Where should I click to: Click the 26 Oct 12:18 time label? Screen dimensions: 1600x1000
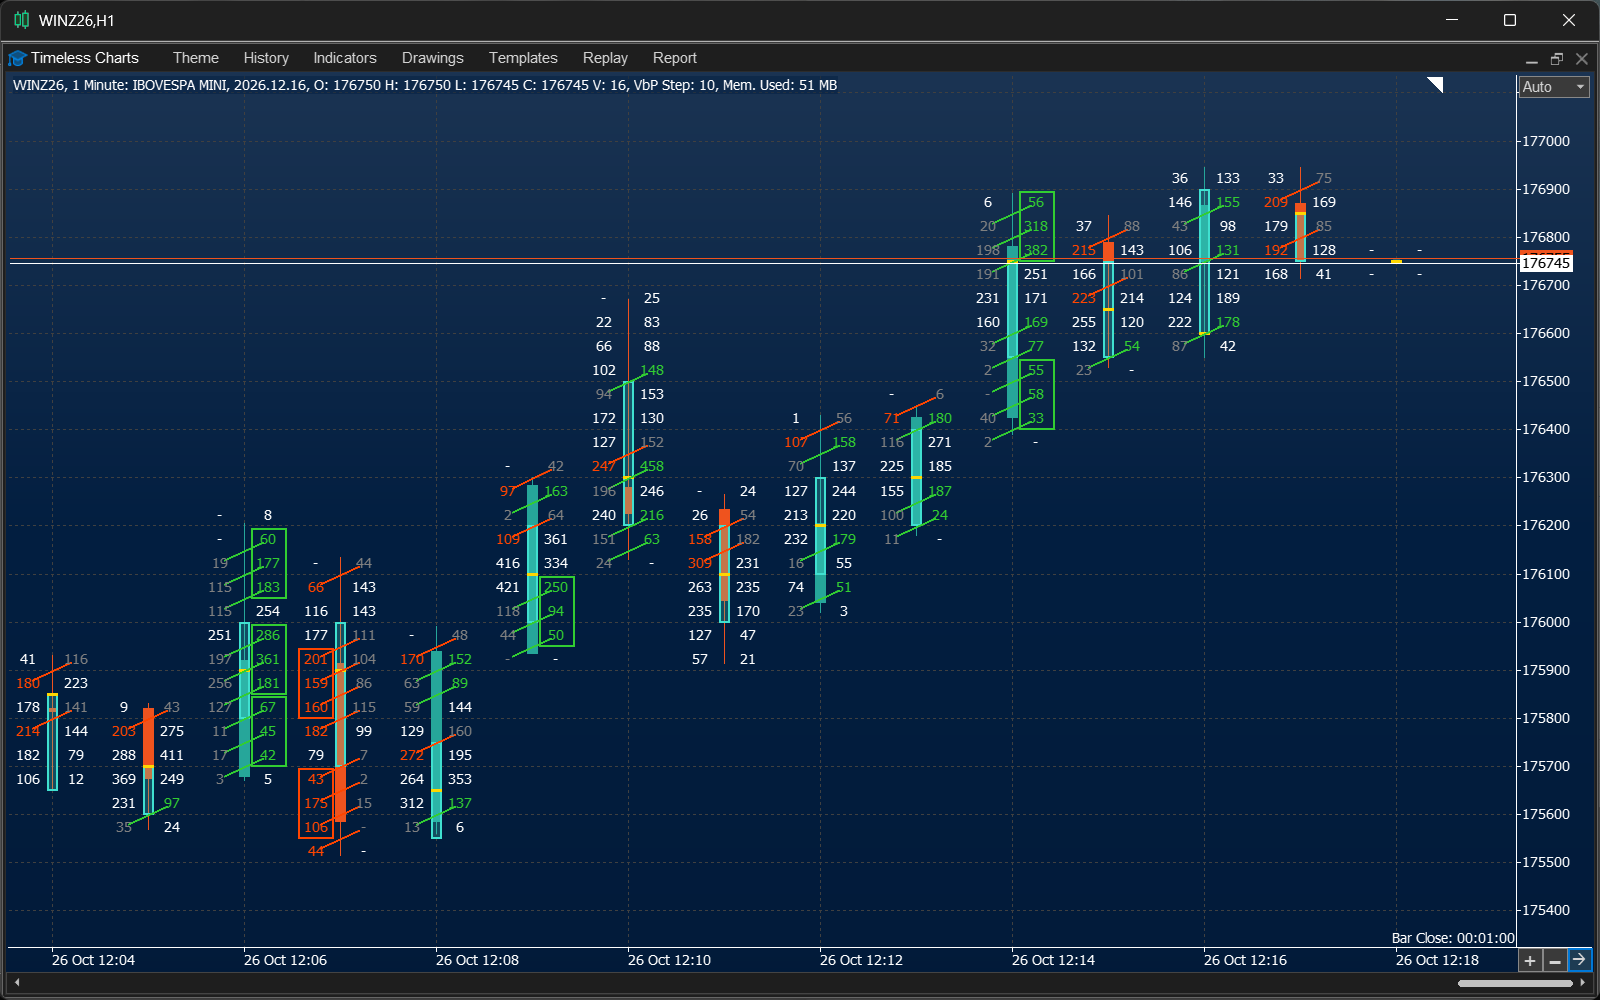[x=1437, y=960]
